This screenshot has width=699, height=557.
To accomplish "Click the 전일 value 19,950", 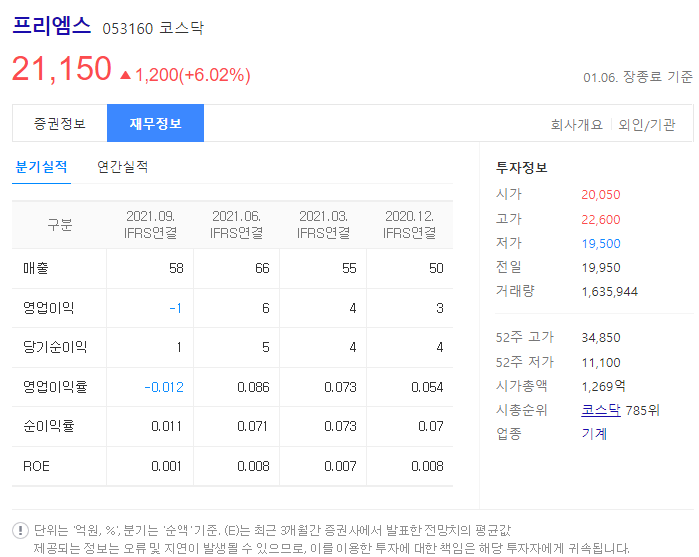I will point(600,268).
